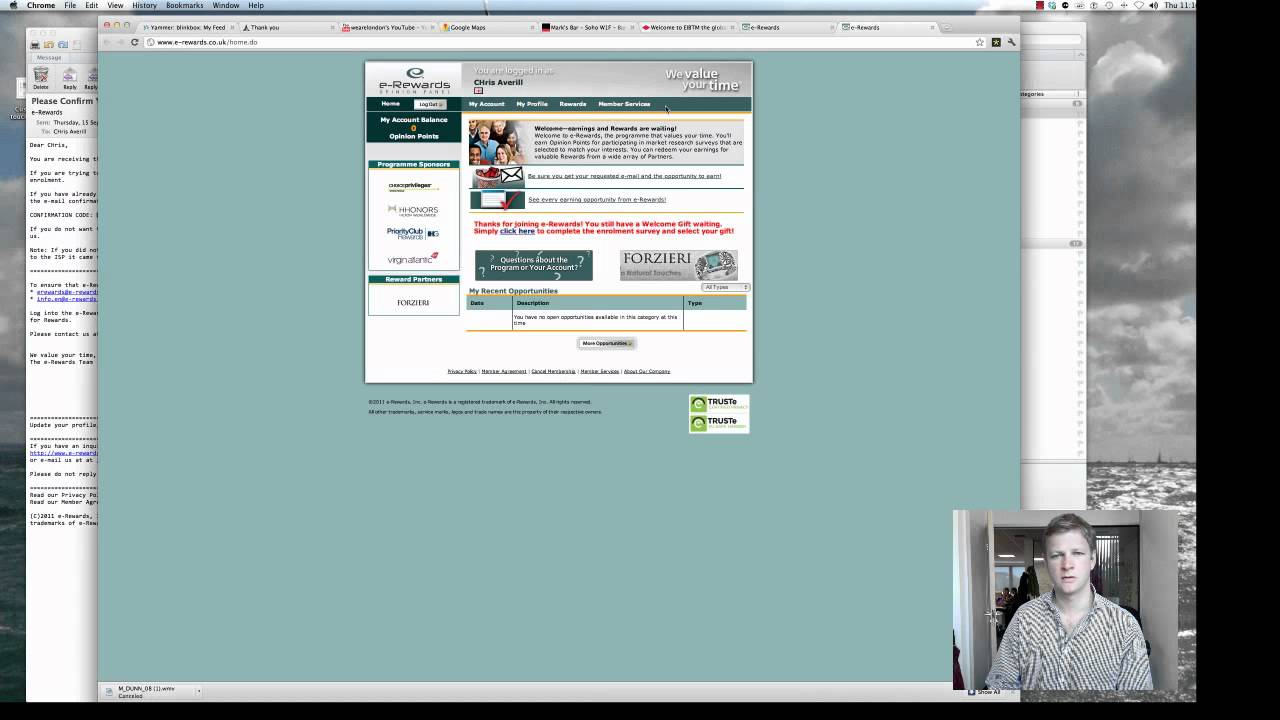Click the envelope image beside the e-mail reminder
1280x720 pixels.
coord(497,176)
